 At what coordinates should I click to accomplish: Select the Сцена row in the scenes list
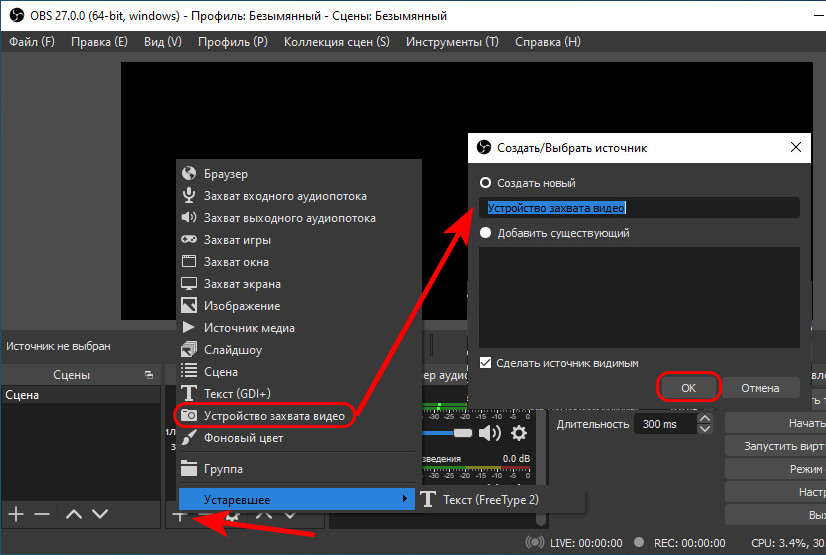pyautogui.click(x=81, y=394)
